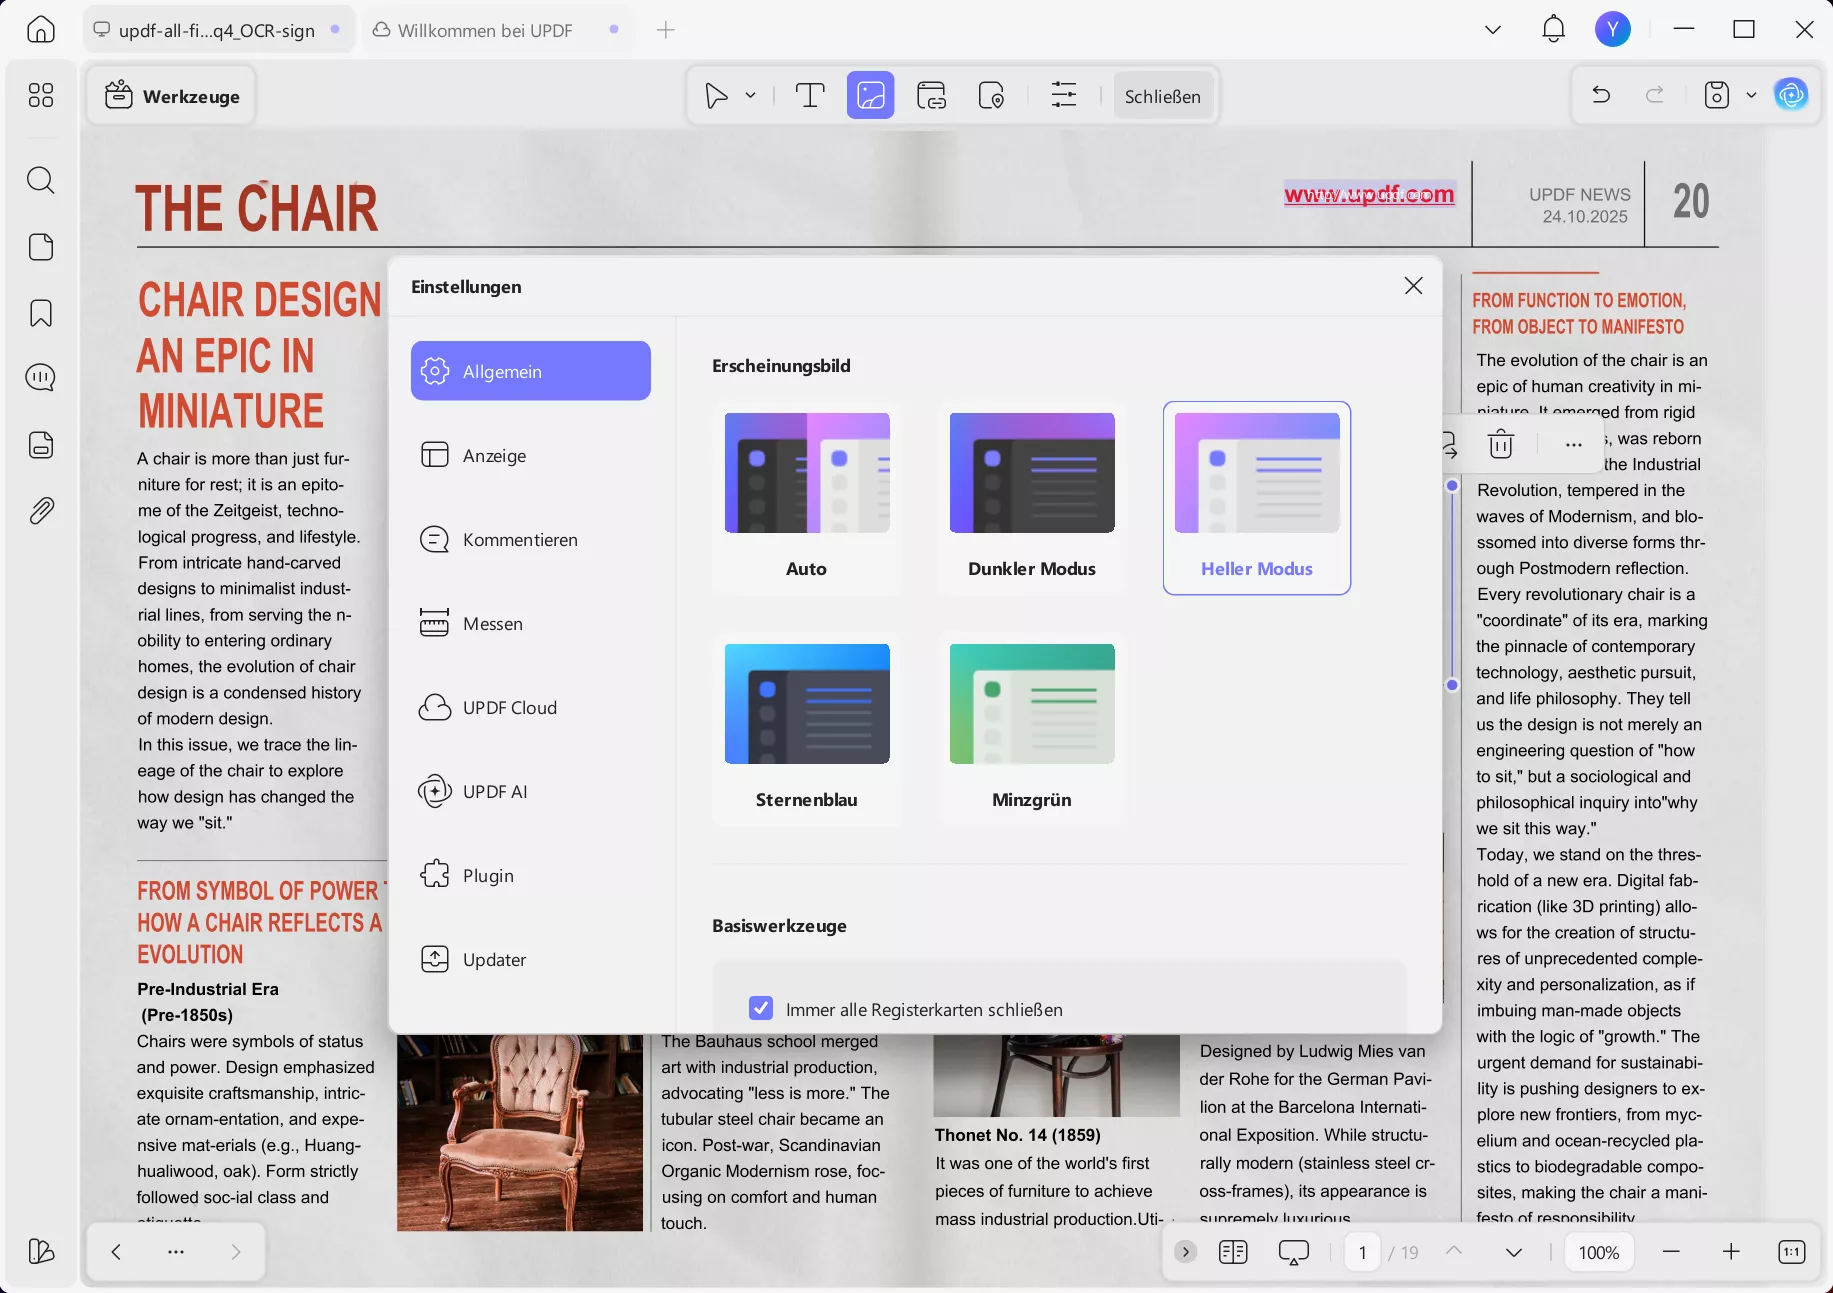This screenshot has width=1833, height=1293.
Task: Open the bookmark panel icon
Action: coord(41,313)
